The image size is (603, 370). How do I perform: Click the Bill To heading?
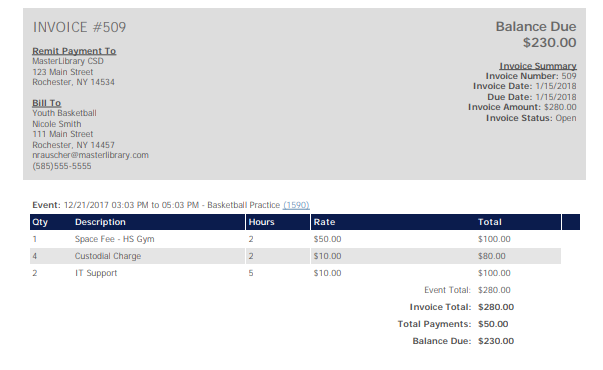[x=47, y=103]
